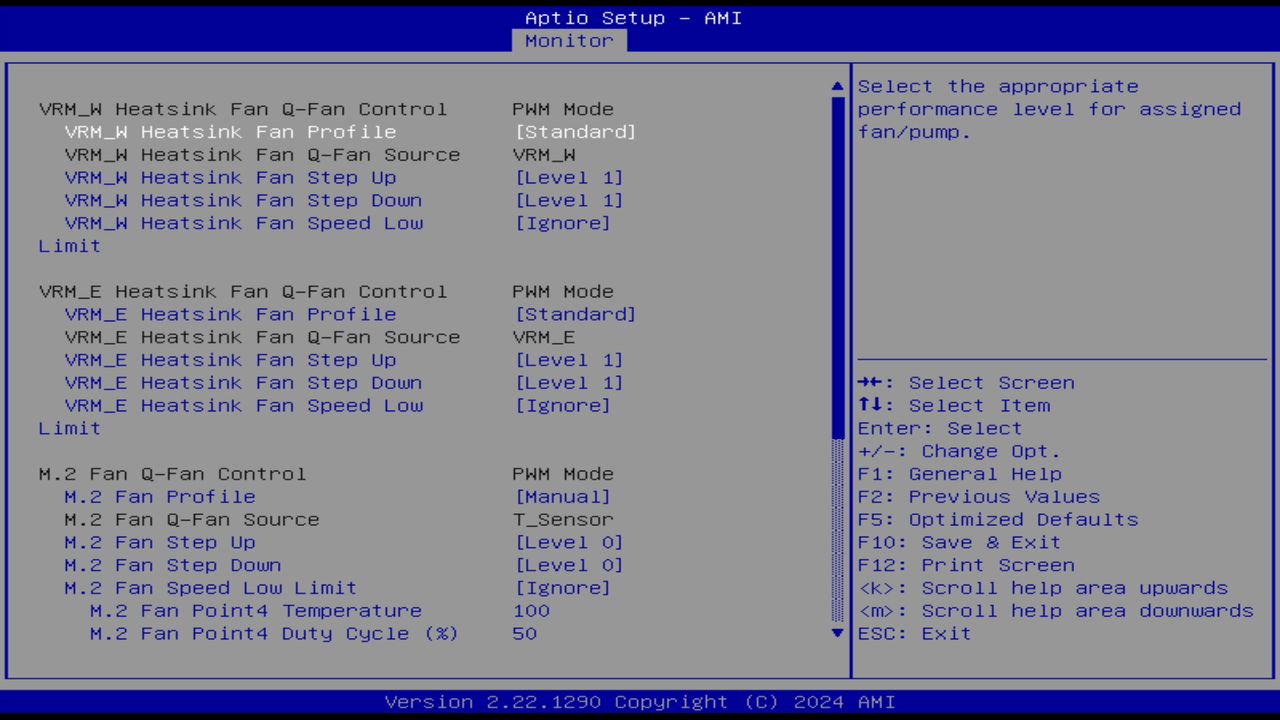Click Select Item arrows hint

point(954,407)
